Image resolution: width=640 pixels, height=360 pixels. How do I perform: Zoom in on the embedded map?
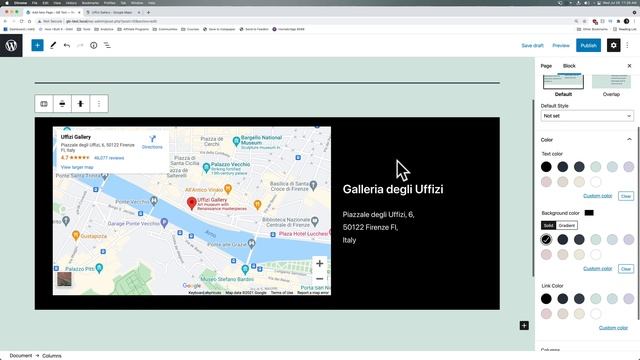(x=320, y=264)
